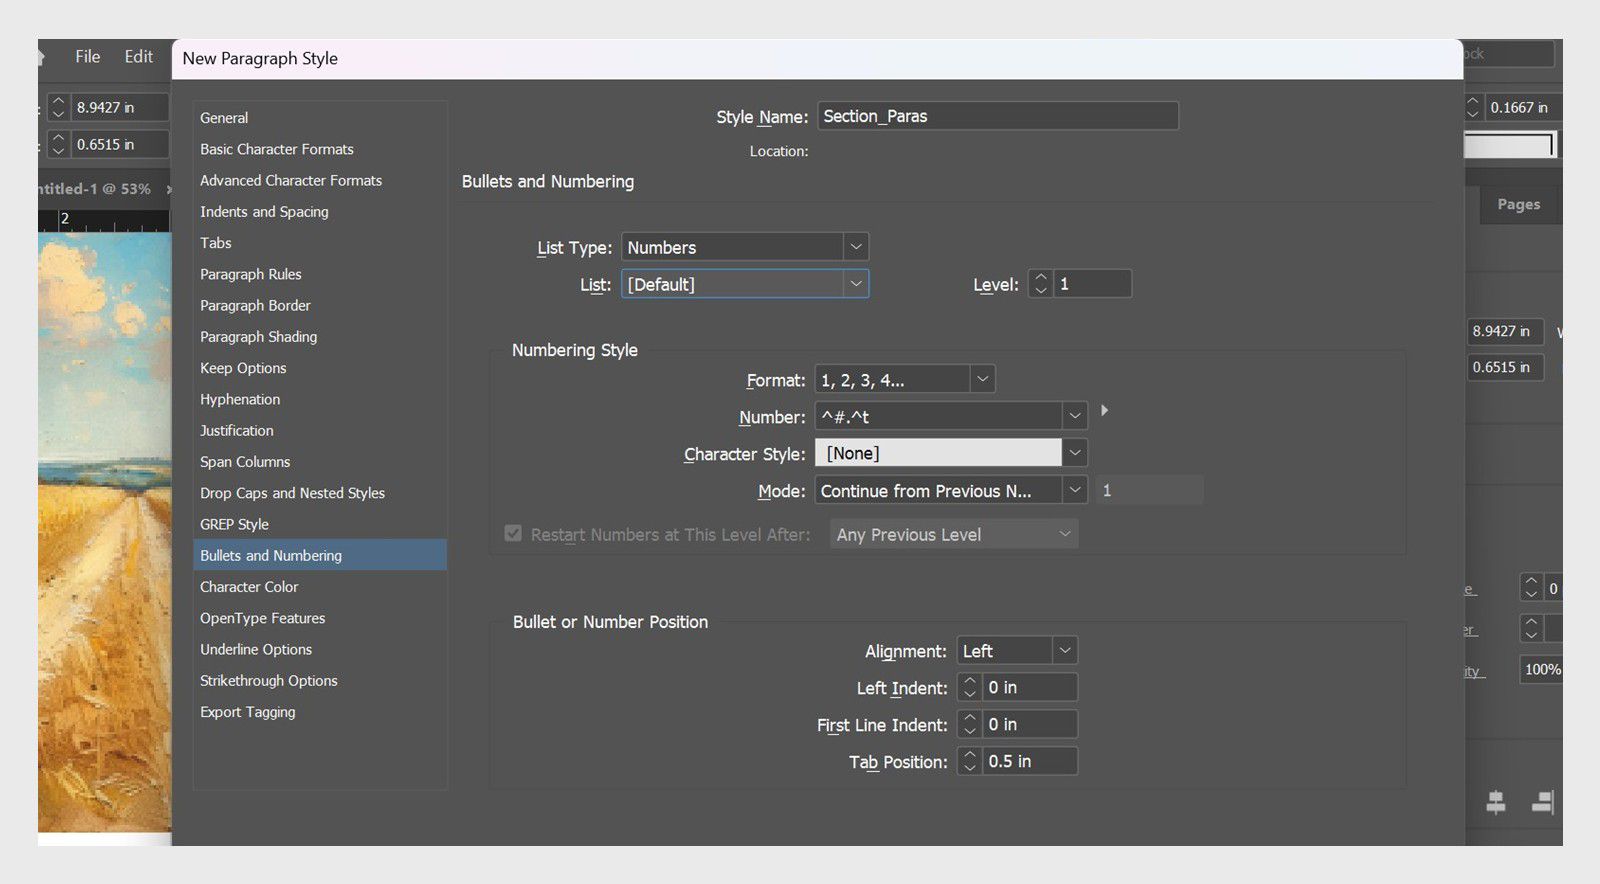Click the right panel 0.6515 in field

(x=1505, y=367)
